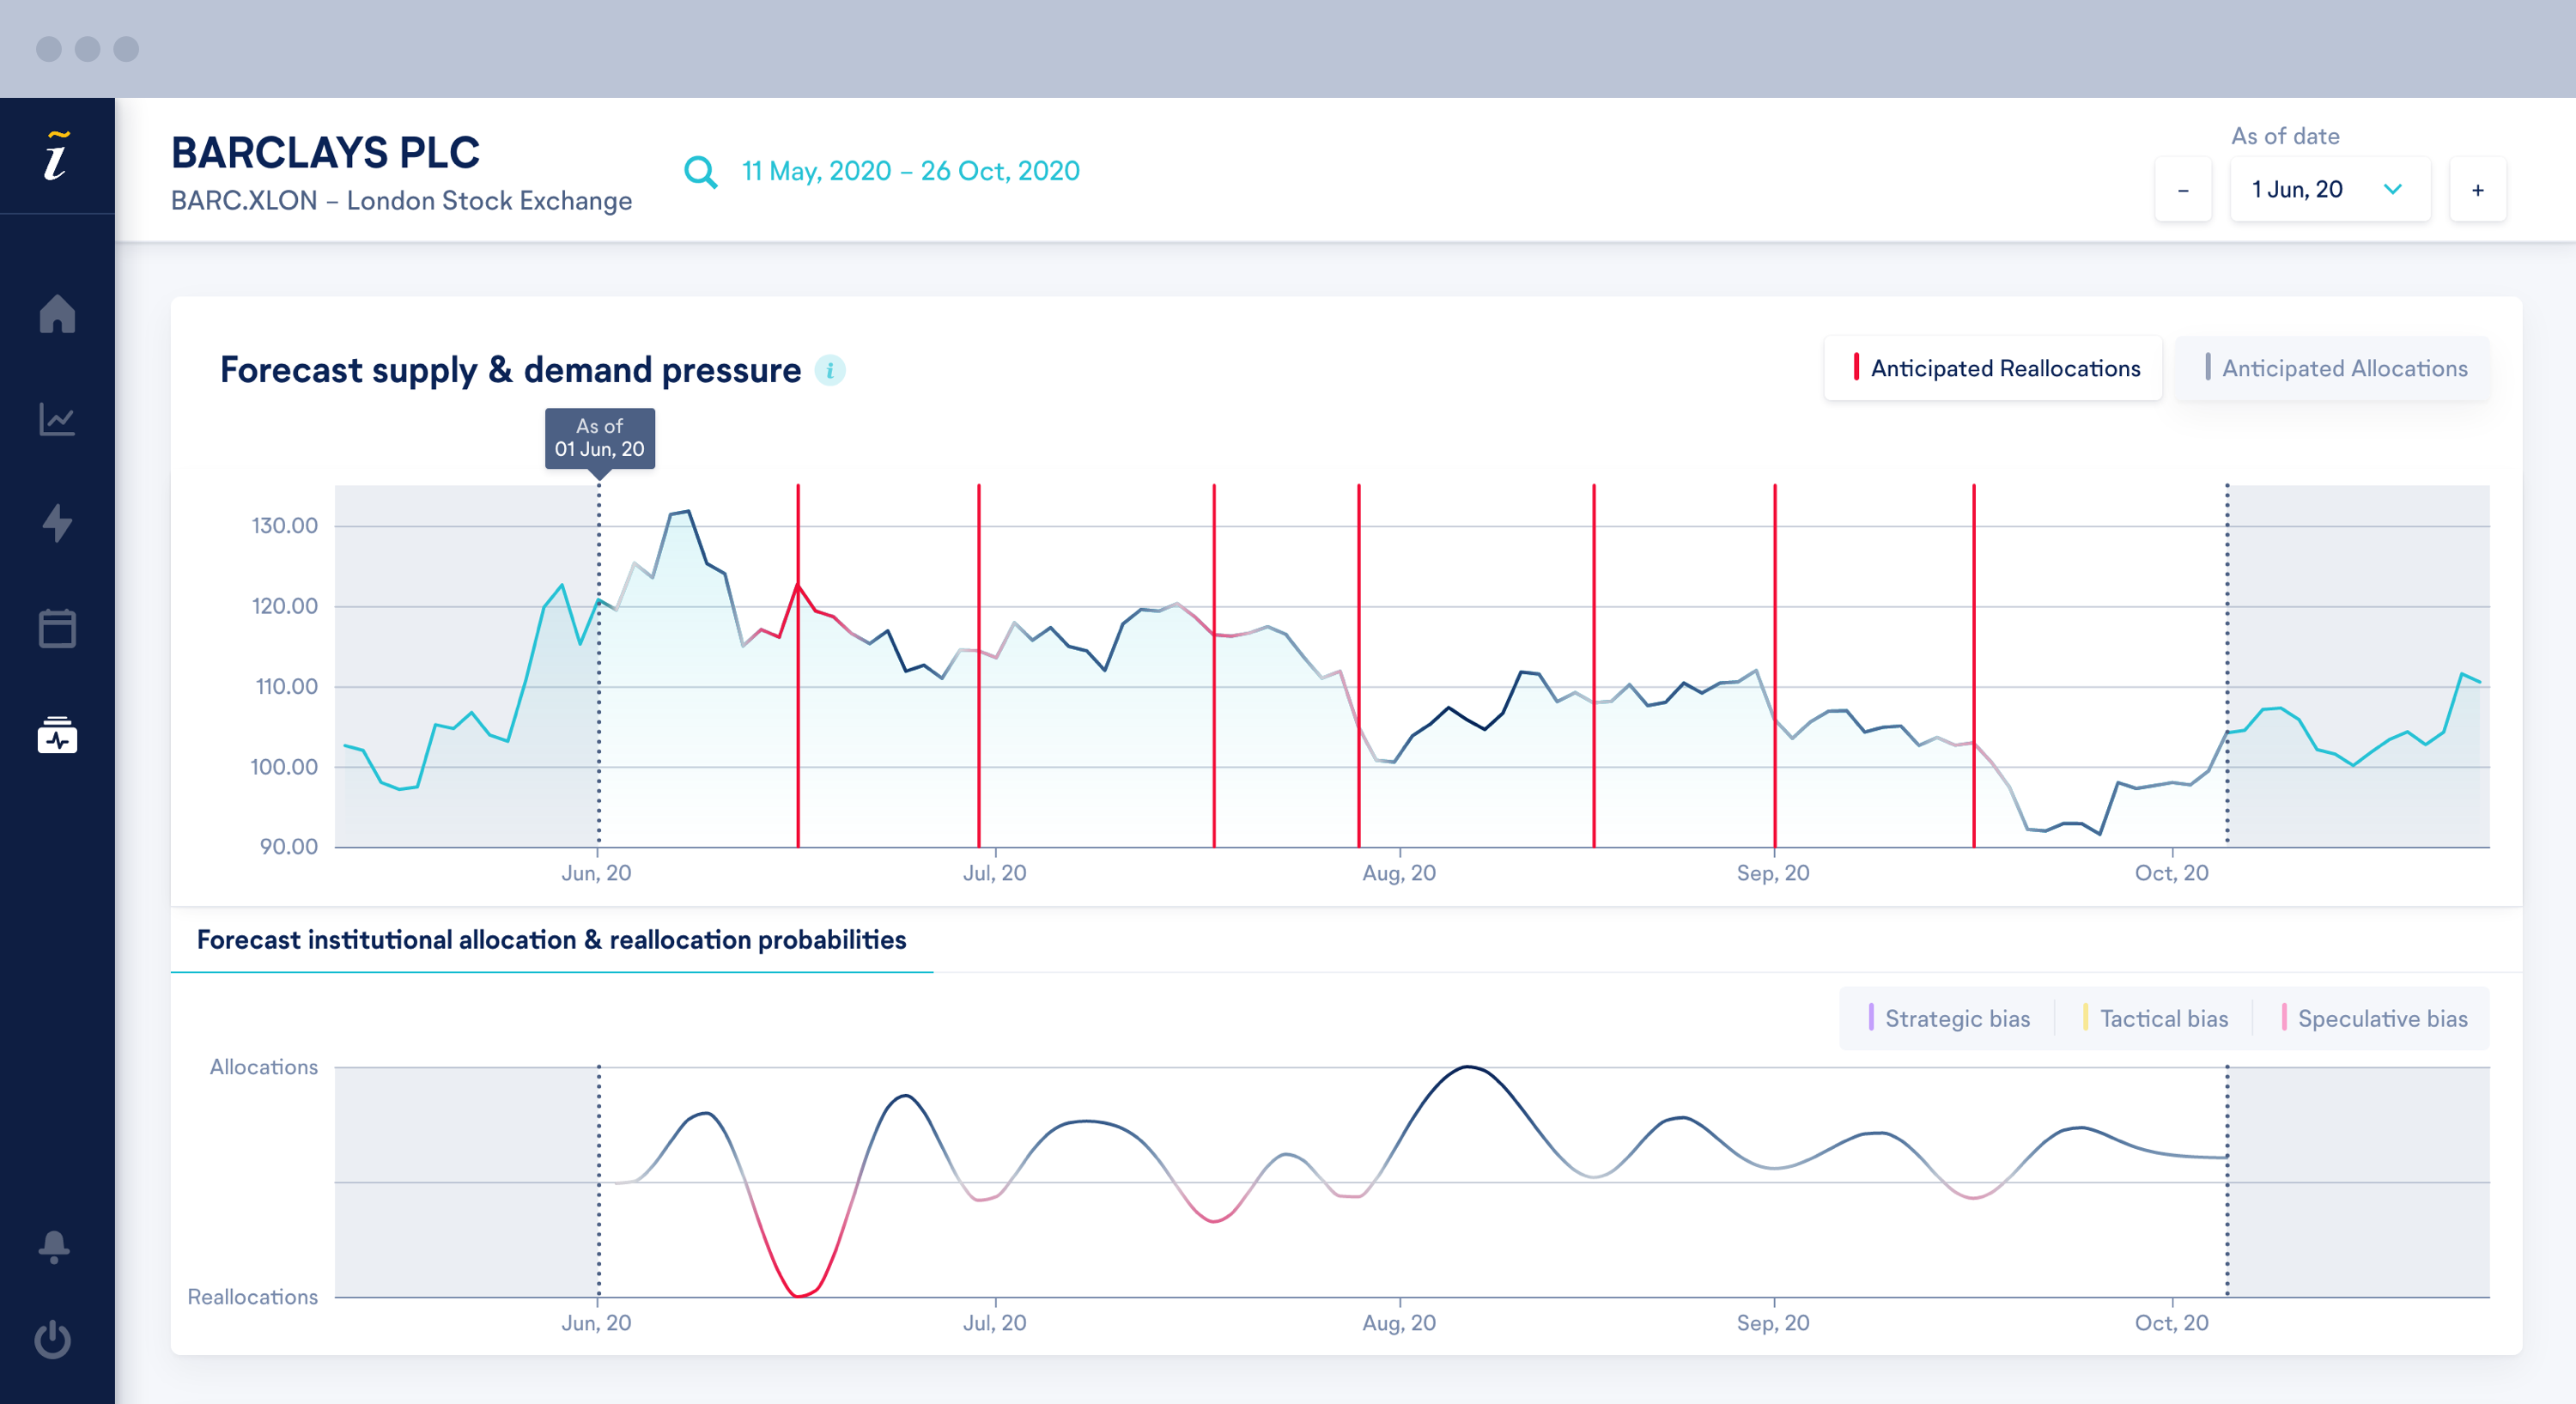This screenshot has height=1404, width=2576.
Task: Click the first window control dot
Action: click(x=49, y=49)
